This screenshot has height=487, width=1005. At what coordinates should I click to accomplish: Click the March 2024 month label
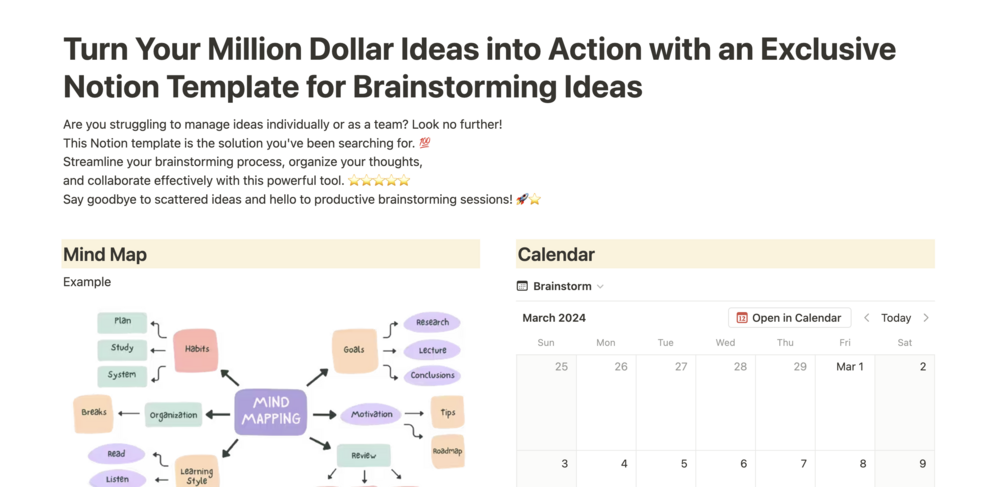554,318
